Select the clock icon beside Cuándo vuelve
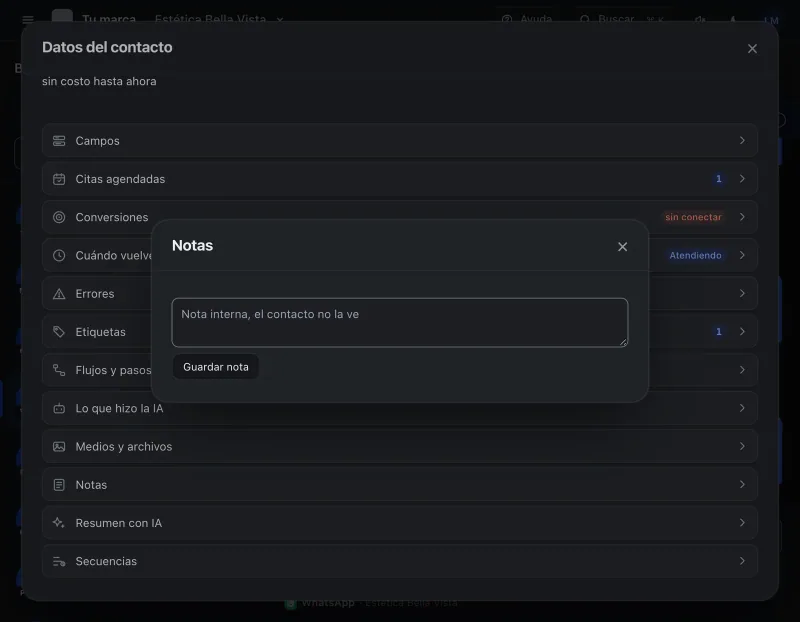 pos(59,256)
